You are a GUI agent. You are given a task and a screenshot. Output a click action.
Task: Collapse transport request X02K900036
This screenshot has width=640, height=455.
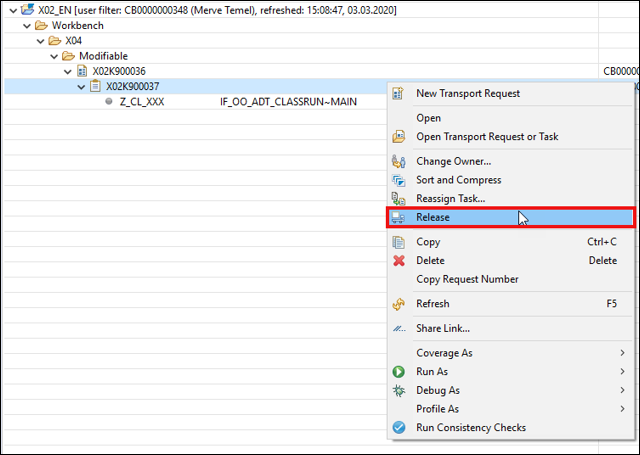coord(68,72)
